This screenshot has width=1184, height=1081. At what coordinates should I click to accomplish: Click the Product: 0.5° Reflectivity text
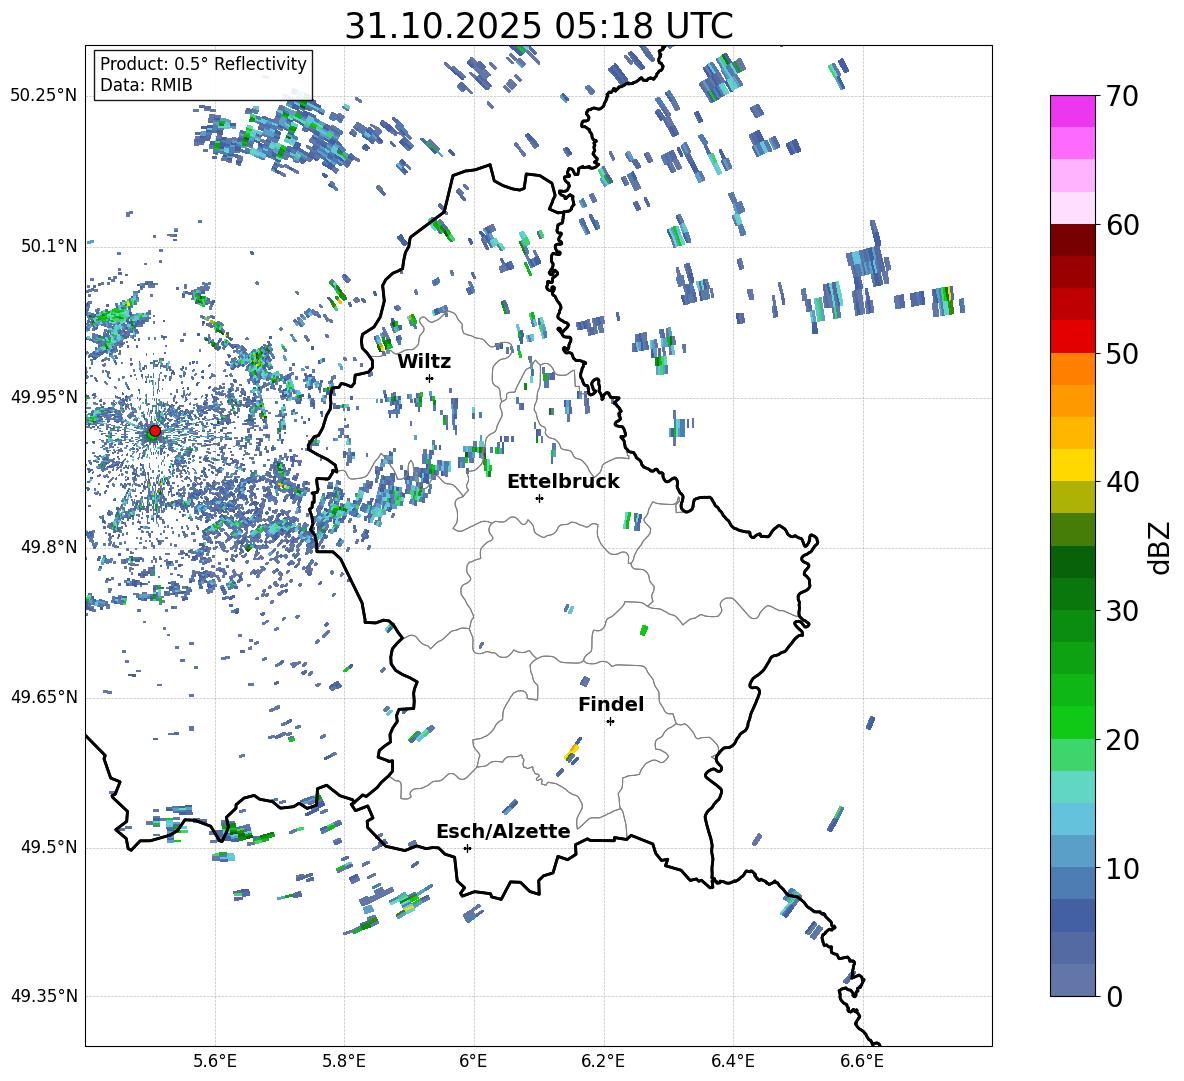[x=203, y=63]
